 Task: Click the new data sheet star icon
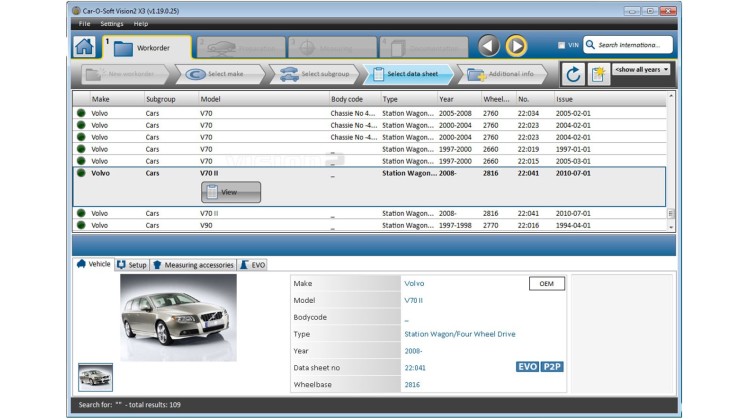click(598, 74)
